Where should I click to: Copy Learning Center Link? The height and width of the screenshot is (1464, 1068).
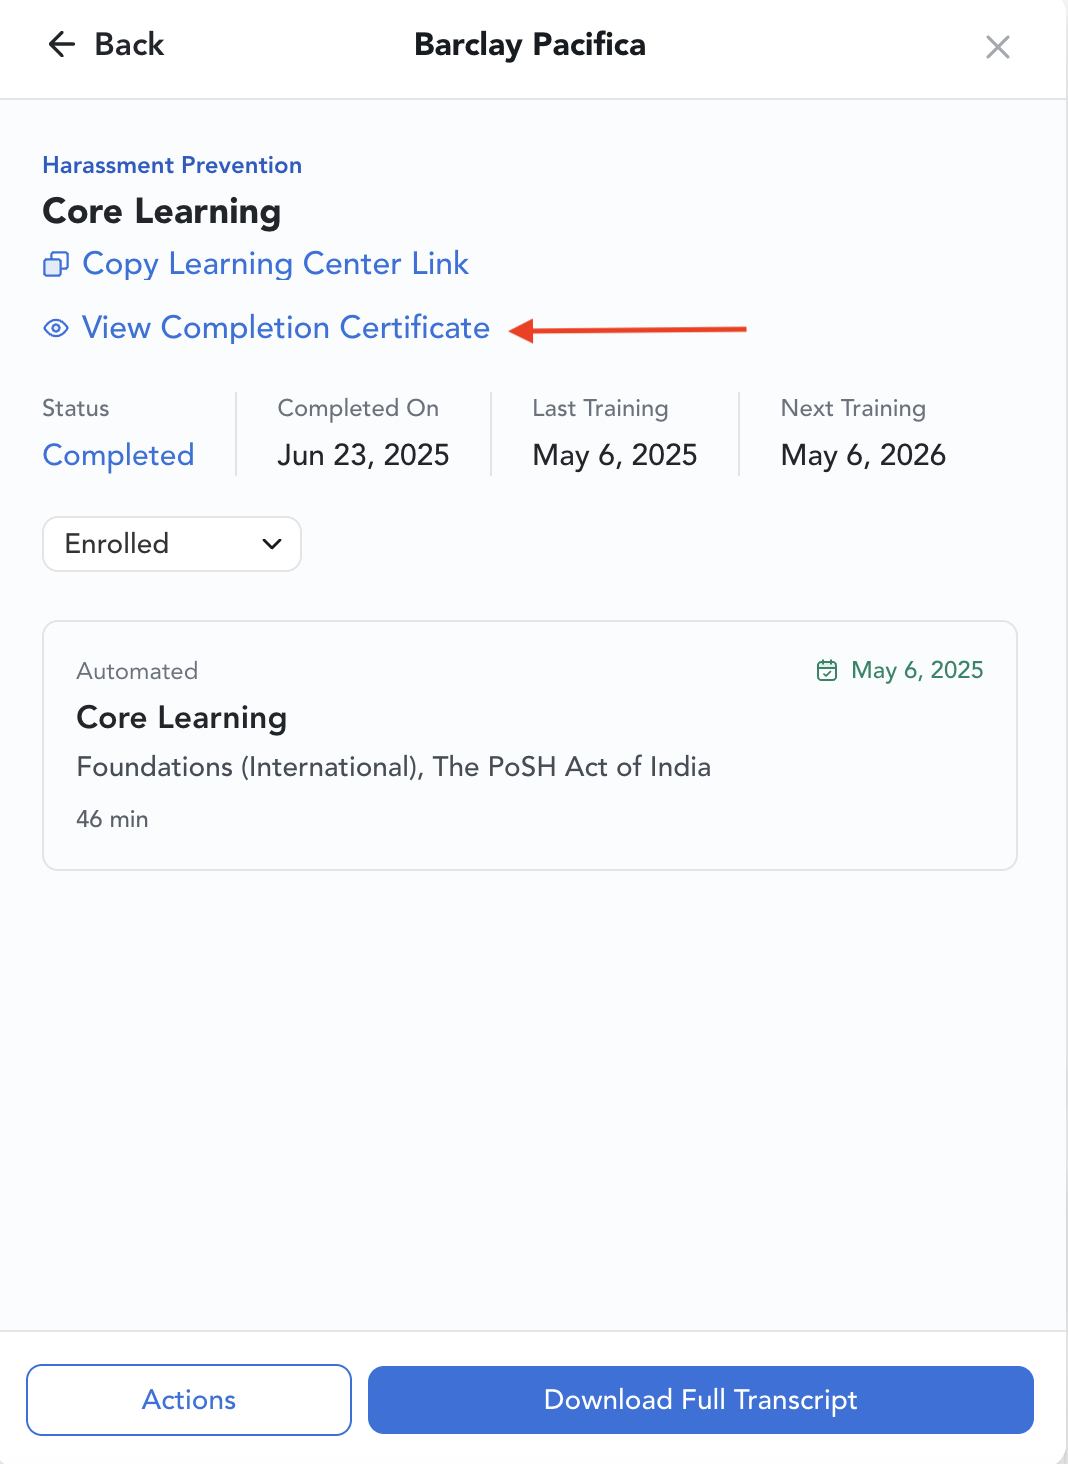point(275,264)
